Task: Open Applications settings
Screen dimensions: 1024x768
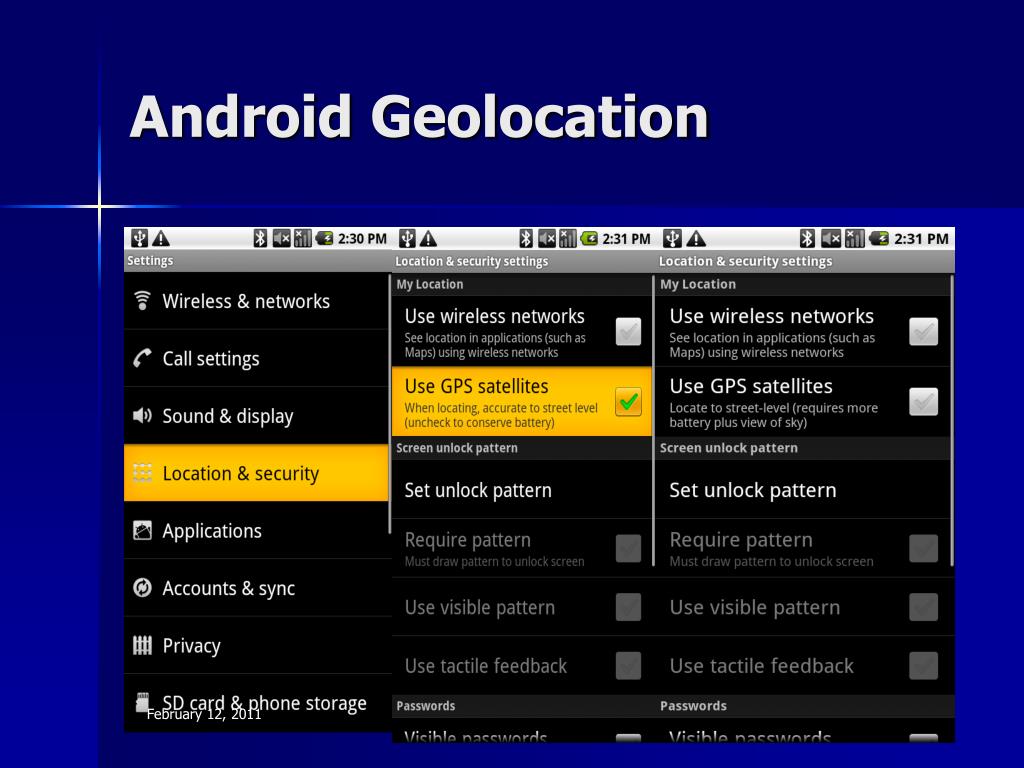Action: tap(257, 531)
